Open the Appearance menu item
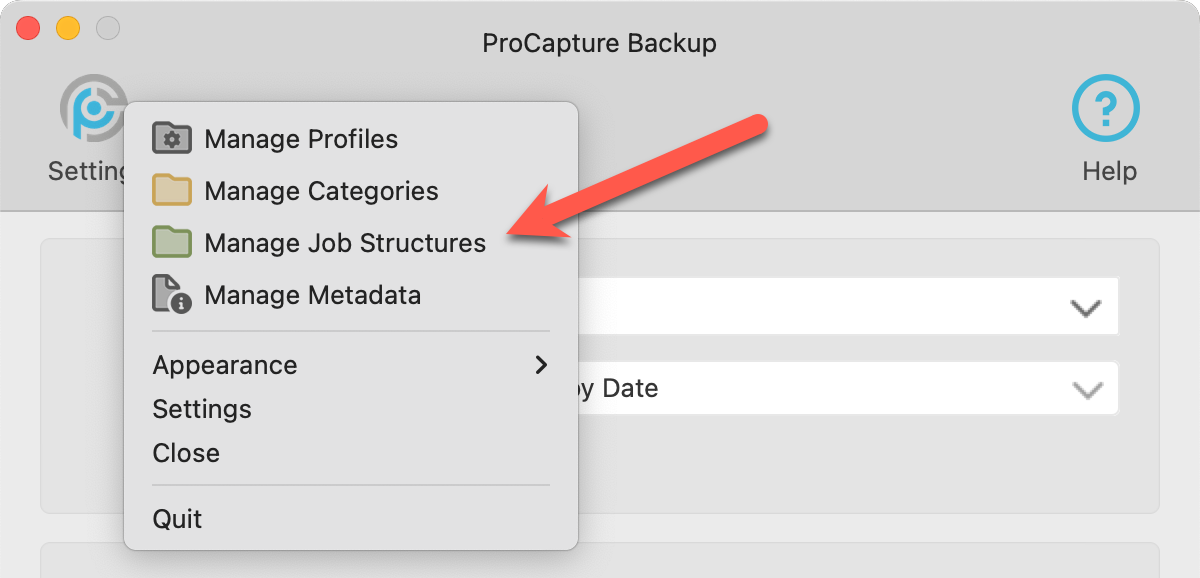 click(225, 365)
